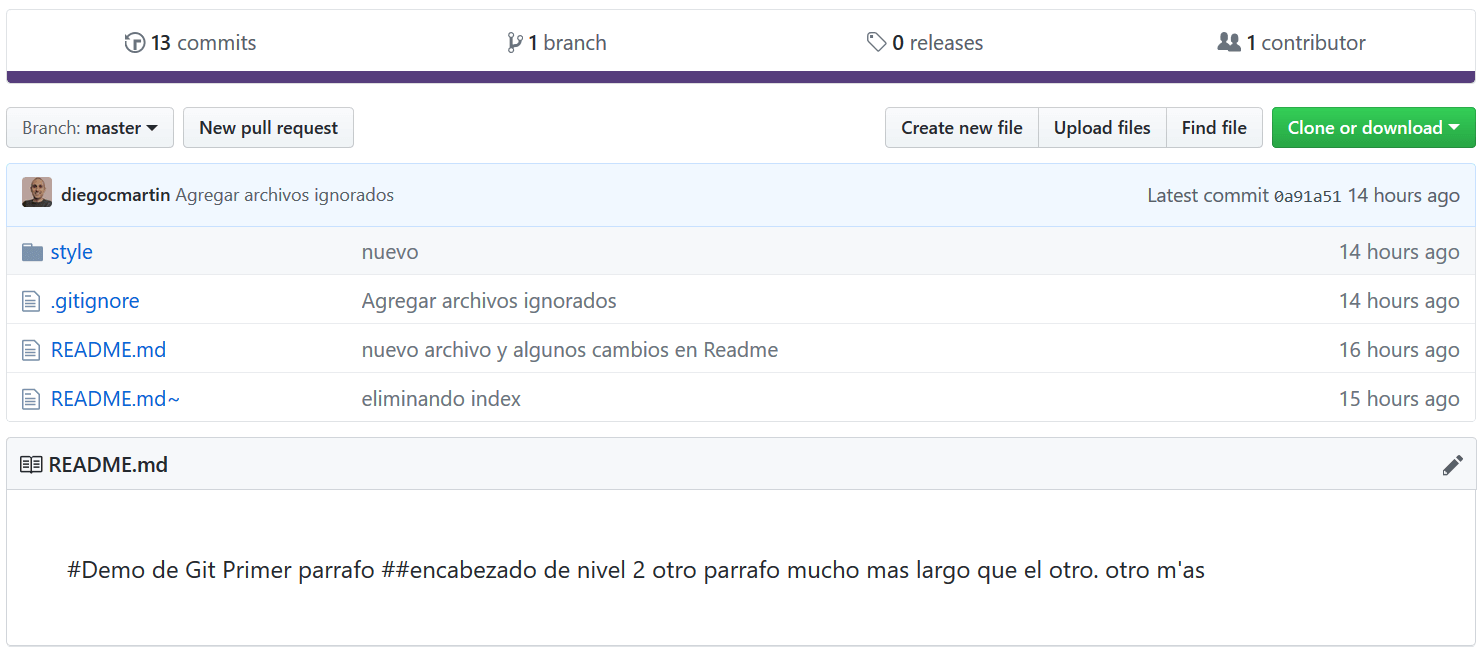Image resolution: width=1484 pixels, height=655 pixels.
Task: Open the Clone or download dropdown
Action: (x=1372, y=127)
